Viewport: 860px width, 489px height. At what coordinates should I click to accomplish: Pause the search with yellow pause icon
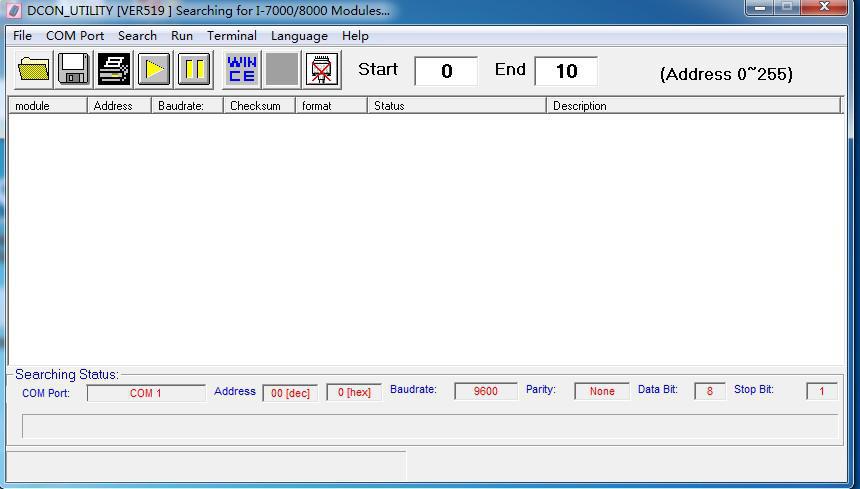pos(194,70)
